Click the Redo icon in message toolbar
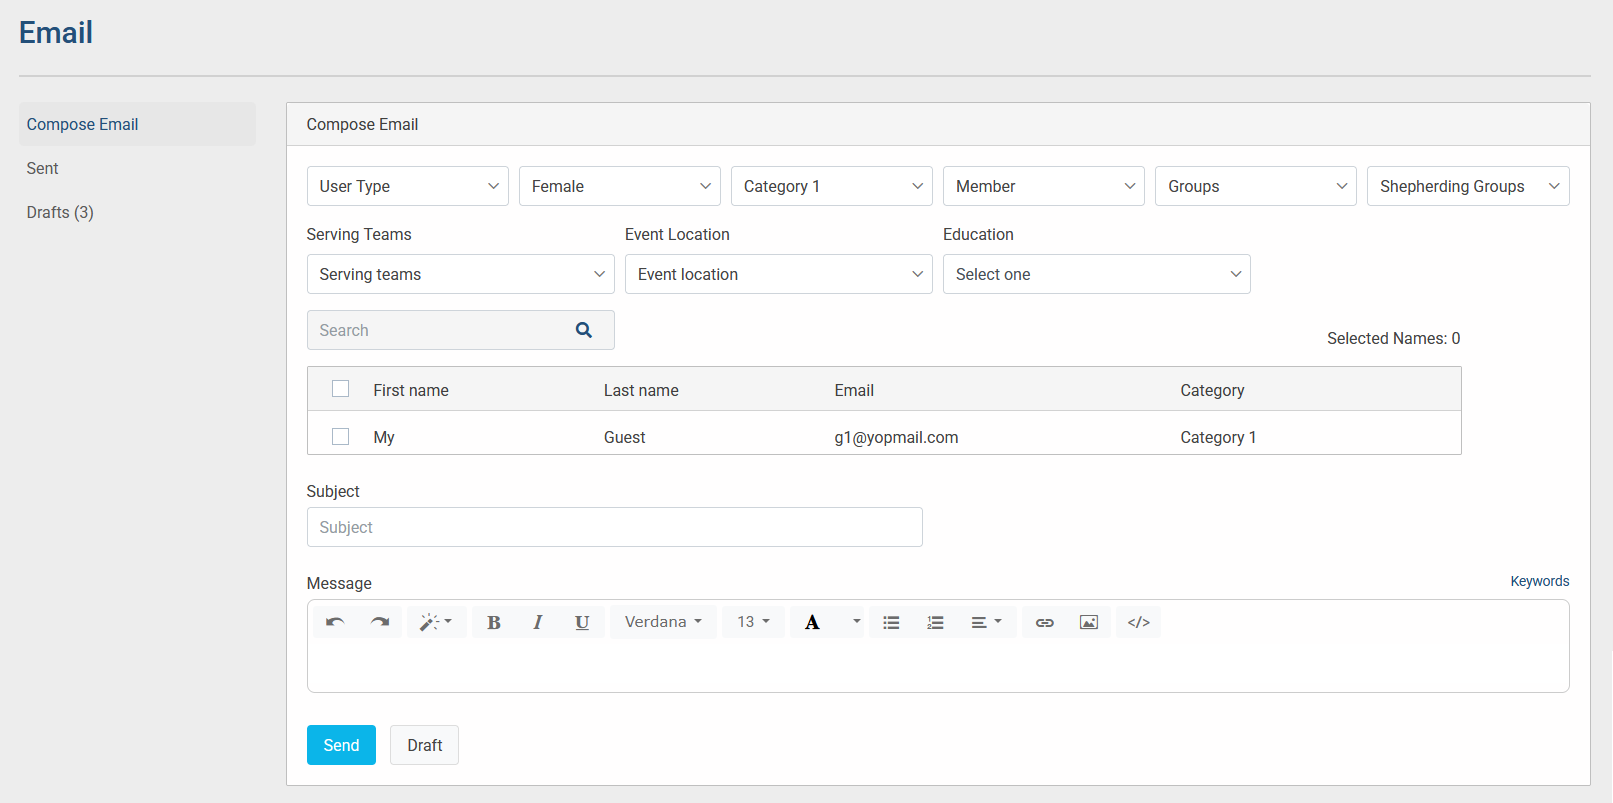 (x=380, y=622)
